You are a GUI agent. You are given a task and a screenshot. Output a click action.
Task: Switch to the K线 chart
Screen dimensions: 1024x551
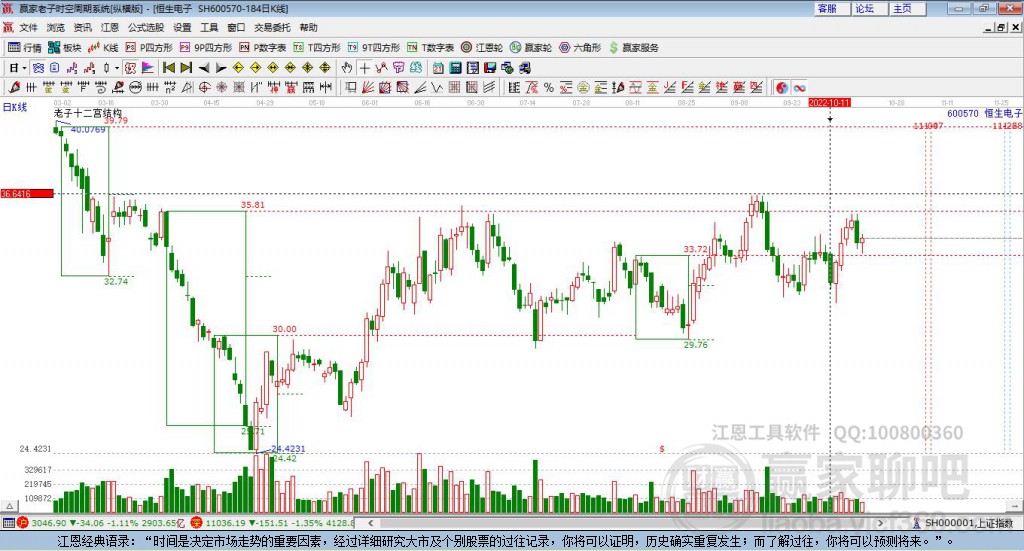click(103, 48)
